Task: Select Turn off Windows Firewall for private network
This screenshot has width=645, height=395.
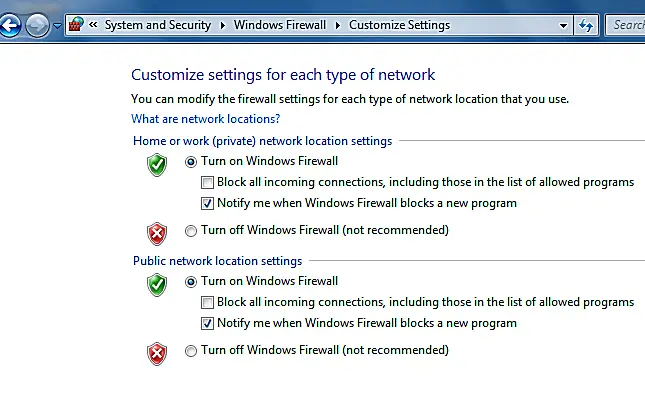Action: click(191, 231)
